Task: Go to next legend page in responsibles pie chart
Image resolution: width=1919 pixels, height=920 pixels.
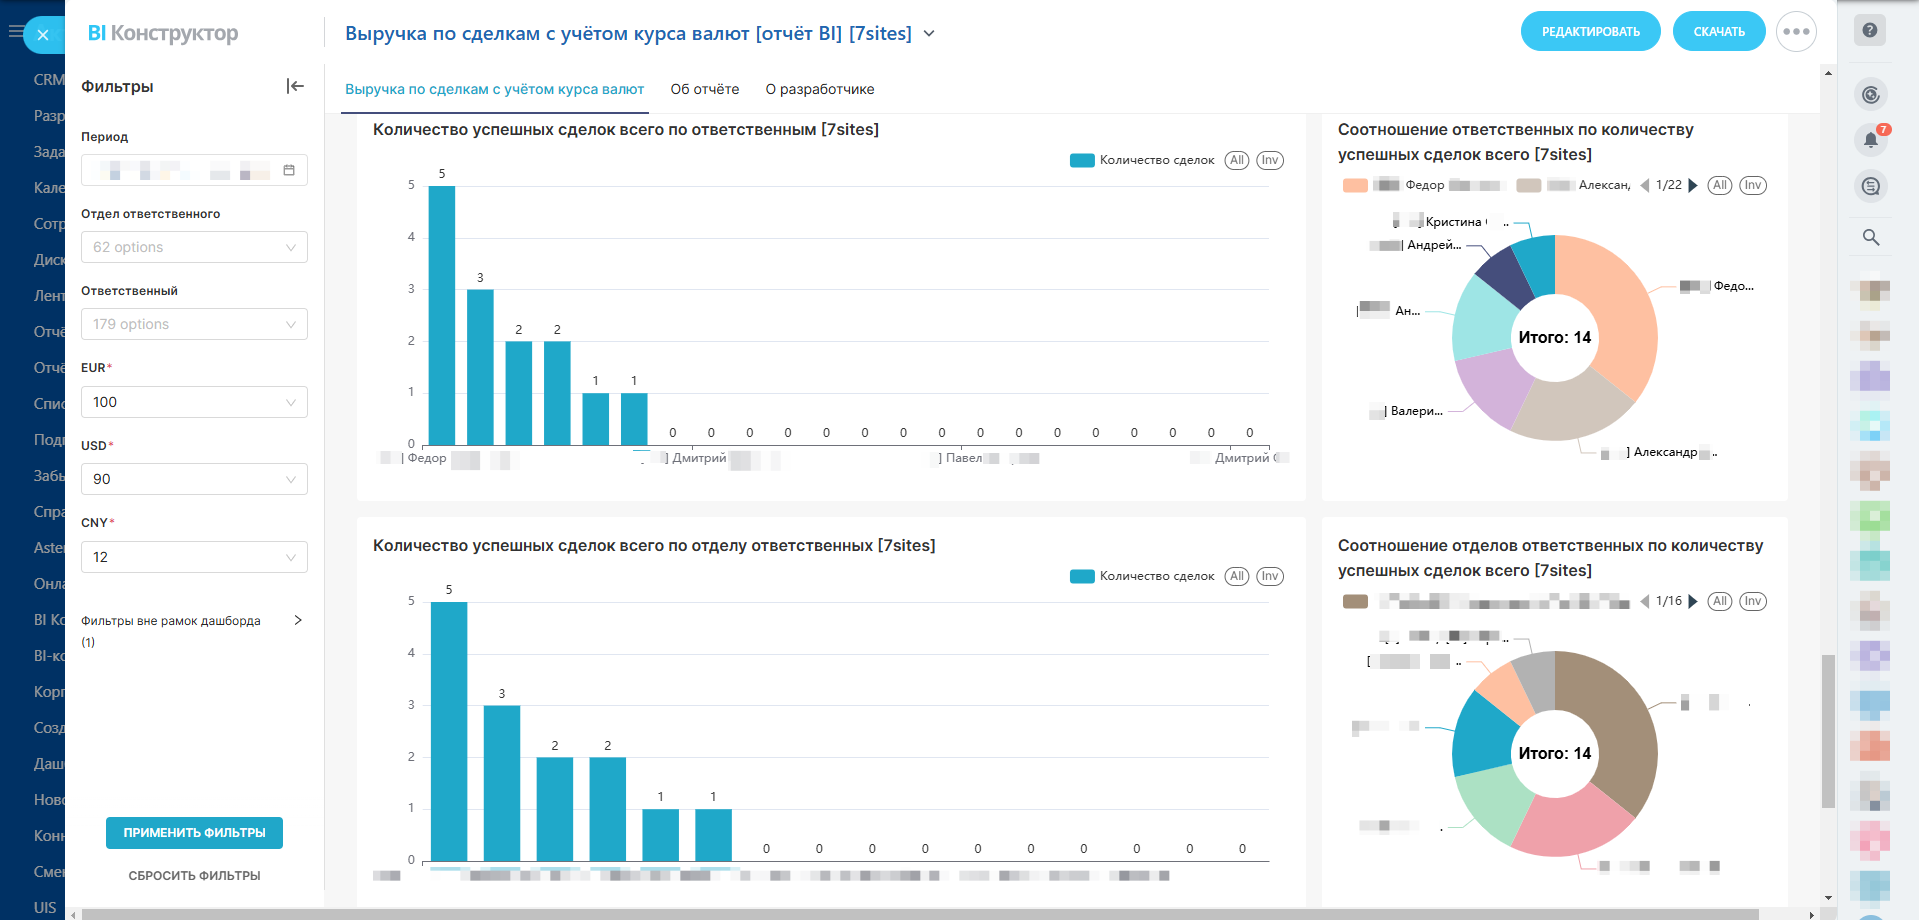Action: point(1693,185)
